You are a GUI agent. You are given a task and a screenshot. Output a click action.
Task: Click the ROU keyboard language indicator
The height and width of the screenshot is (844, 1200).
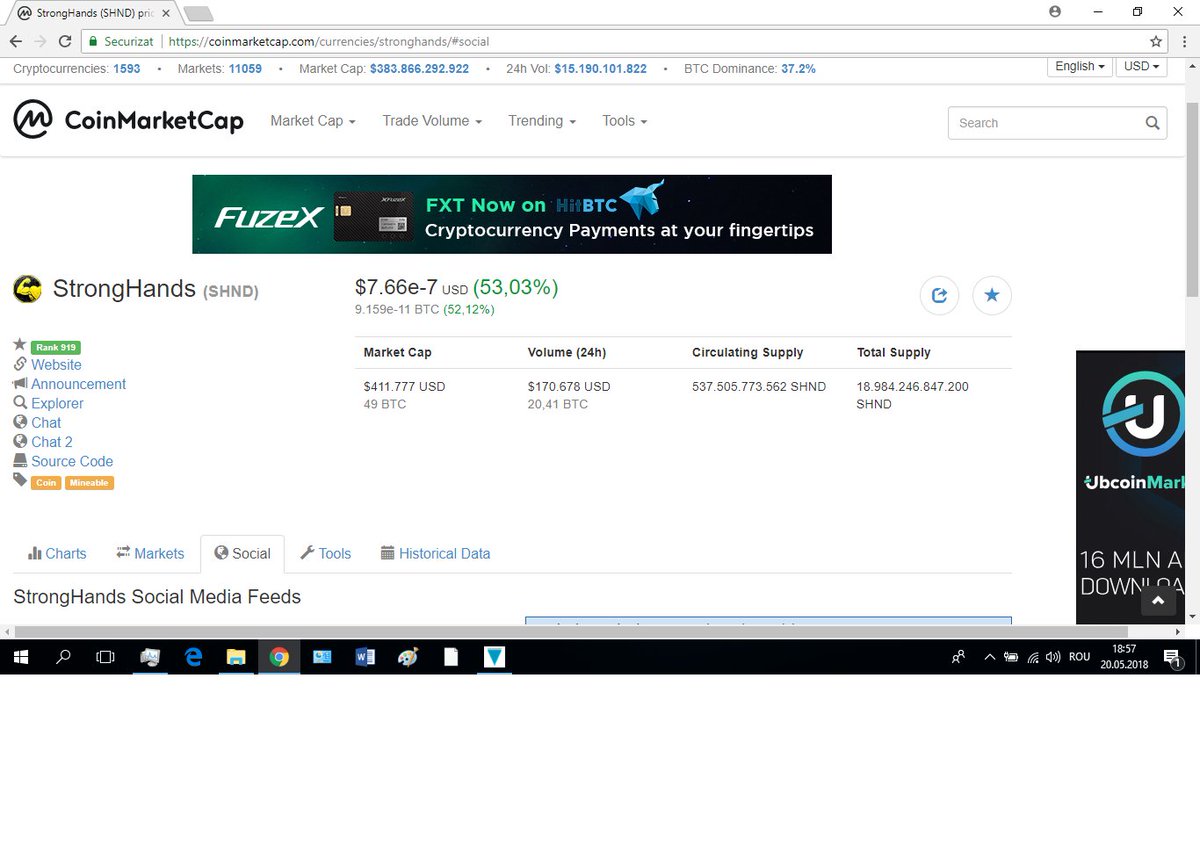coord(1079,657)
